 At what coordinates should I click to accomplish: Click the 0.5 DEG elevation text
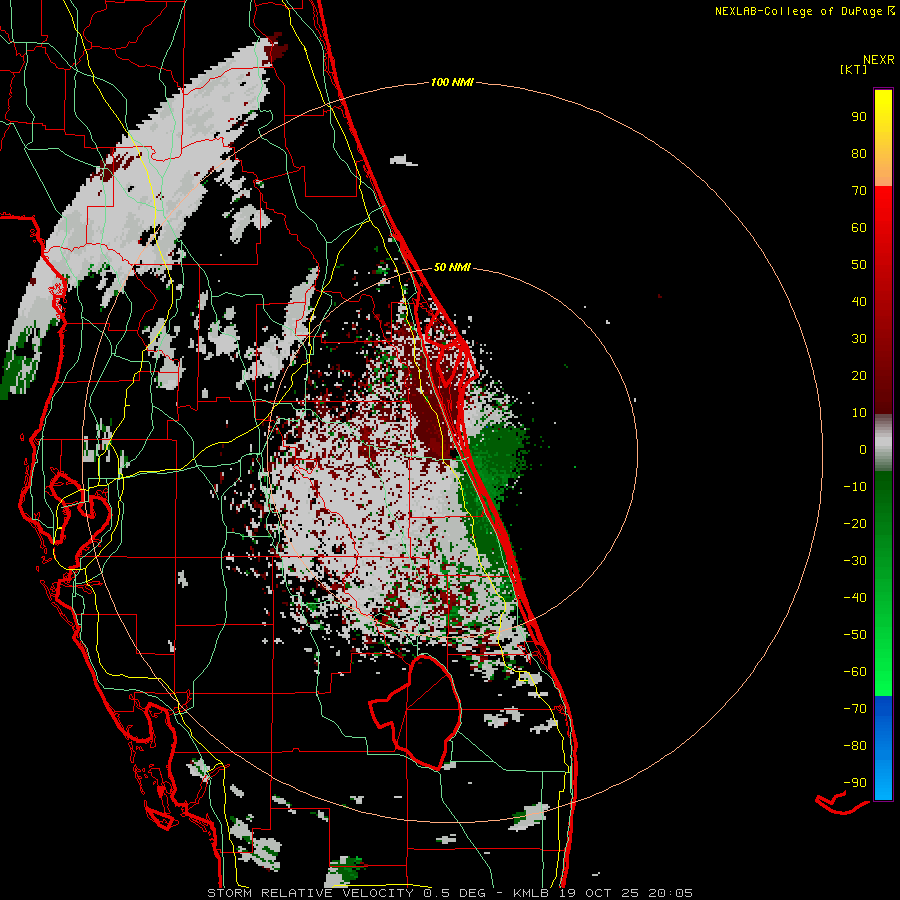[x=455, y=893]
